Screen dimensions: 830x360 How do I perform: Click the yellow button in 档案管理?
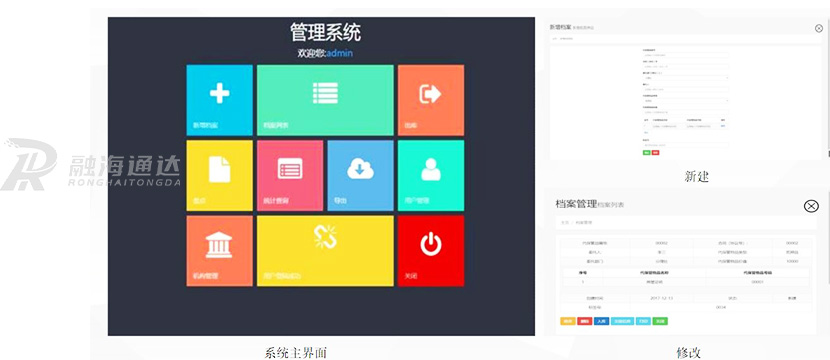tap(568, 321)
